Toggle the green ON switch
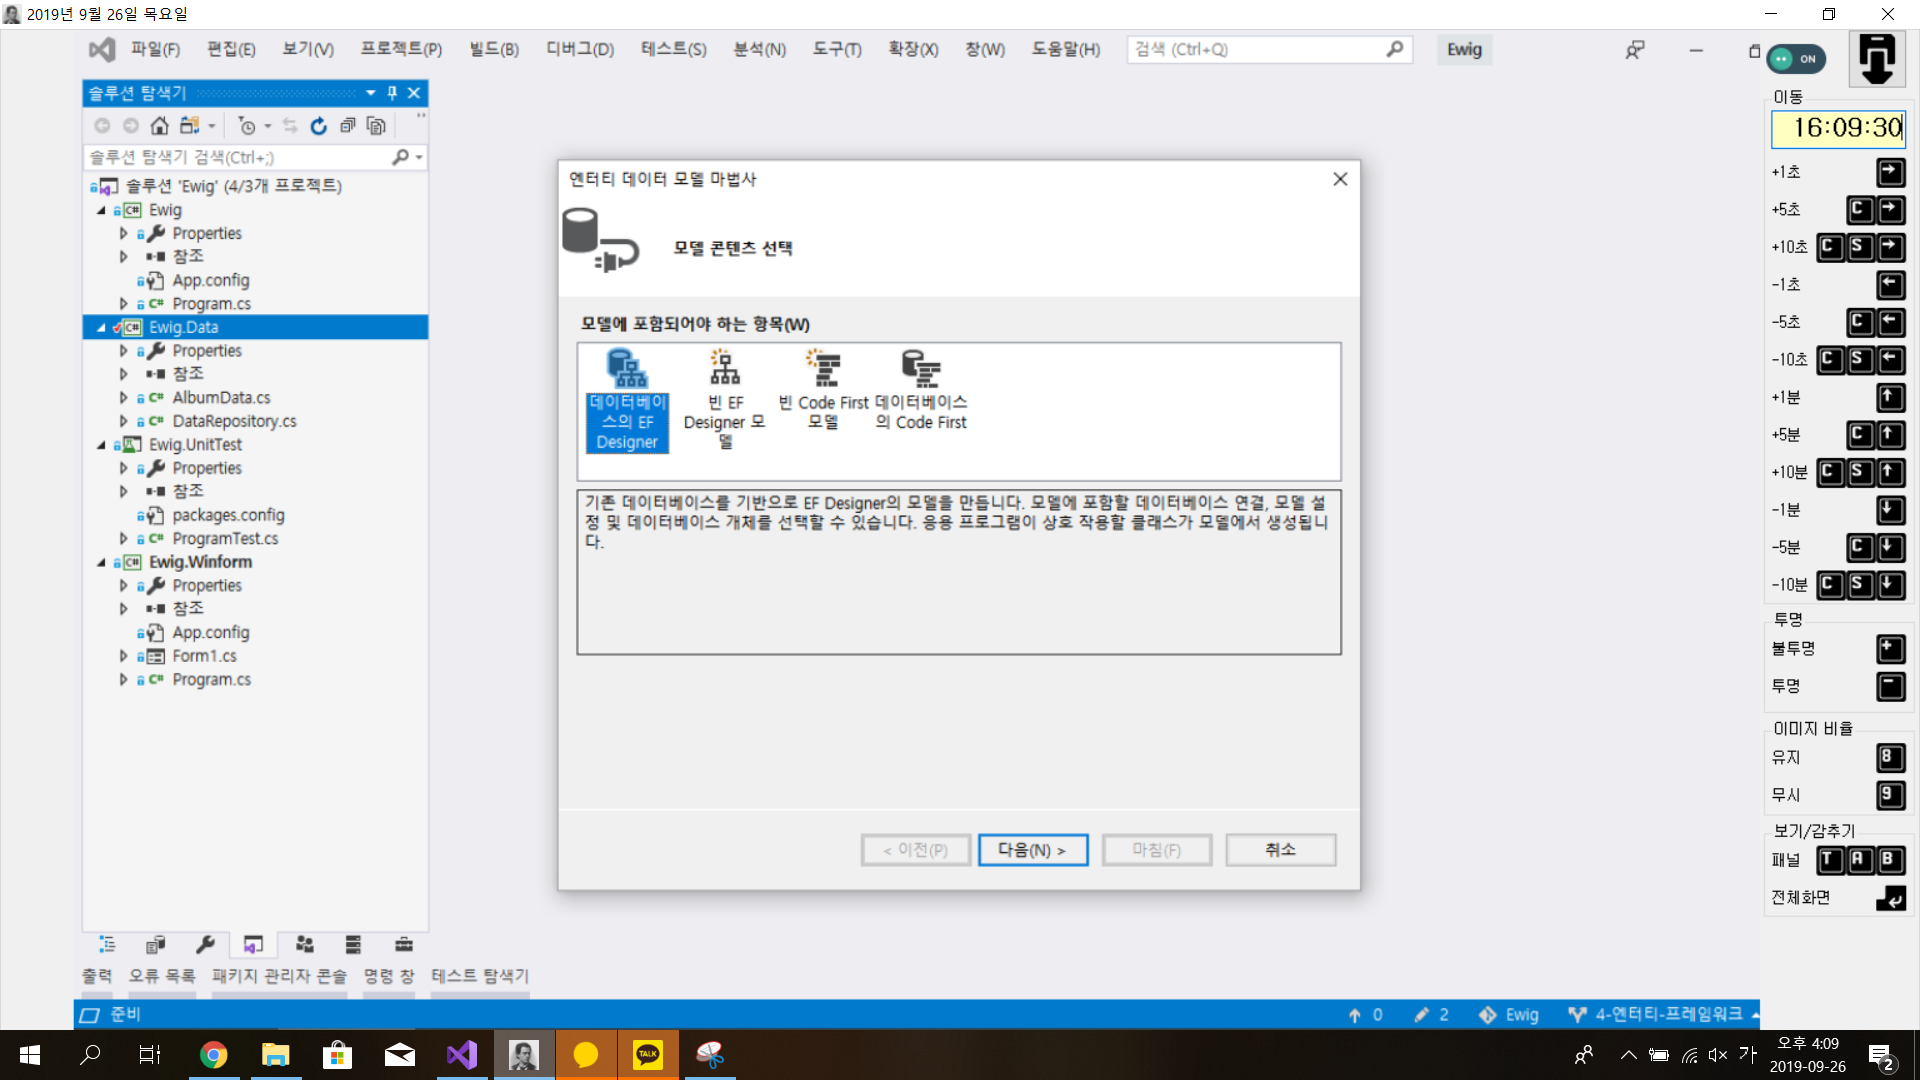Screen dimensions: 1920x1080 tap(1796, 59)
